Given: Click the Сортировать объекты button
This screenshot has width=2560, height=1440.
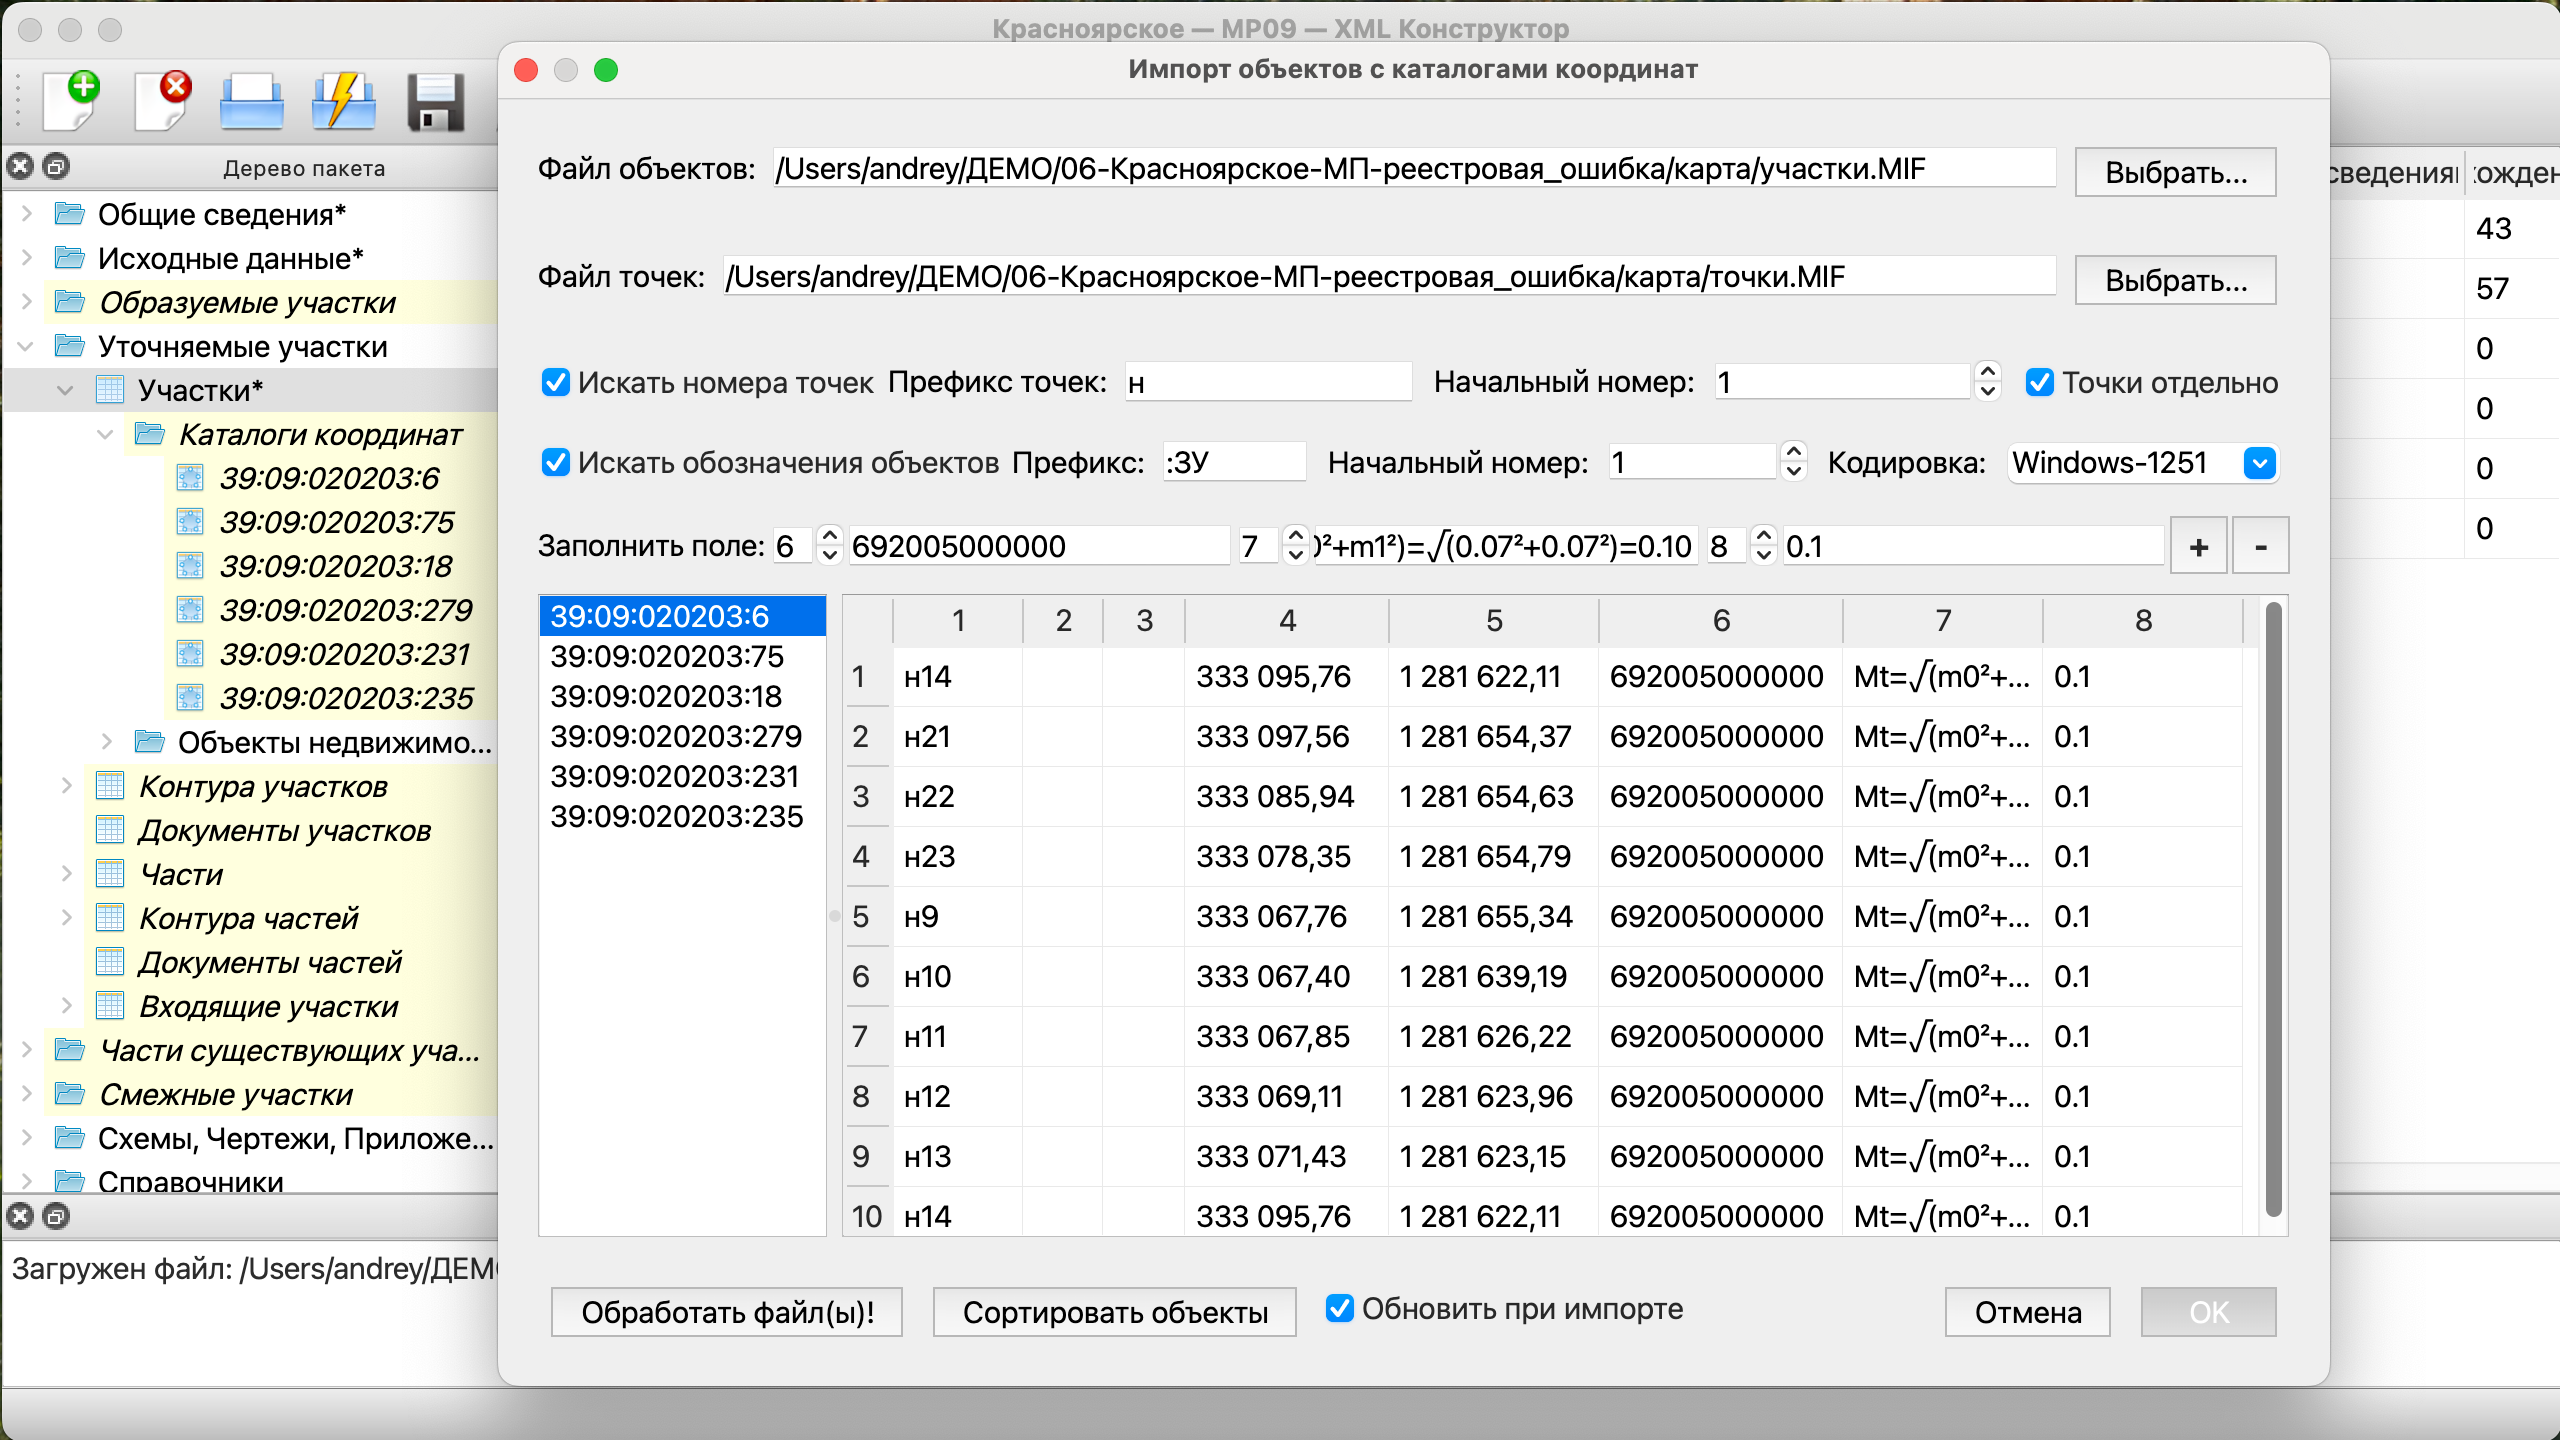Looking at the screenshot, I should point(1115,1312).
